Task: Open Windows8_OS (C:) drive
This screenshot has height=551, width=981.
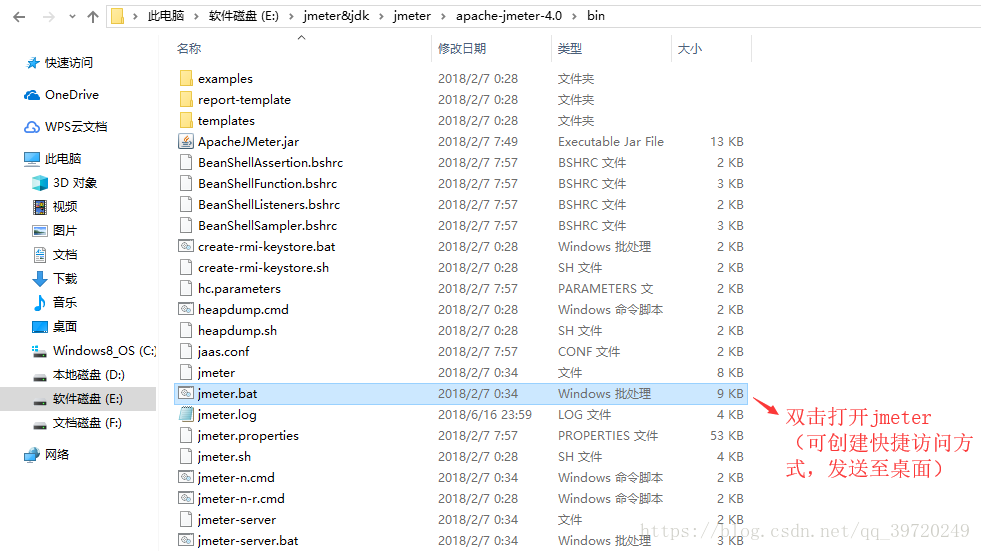Action: 104,351
